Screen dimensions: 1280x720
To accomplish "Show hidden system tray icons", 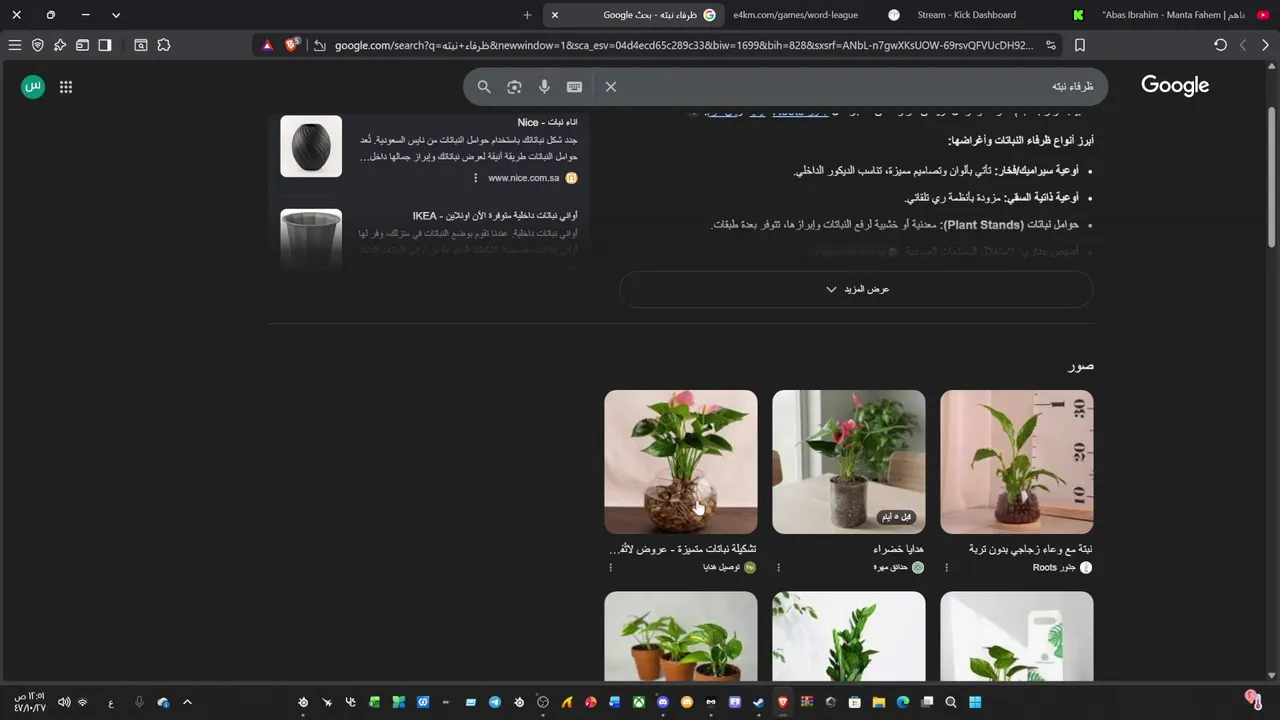I will 187,702.
